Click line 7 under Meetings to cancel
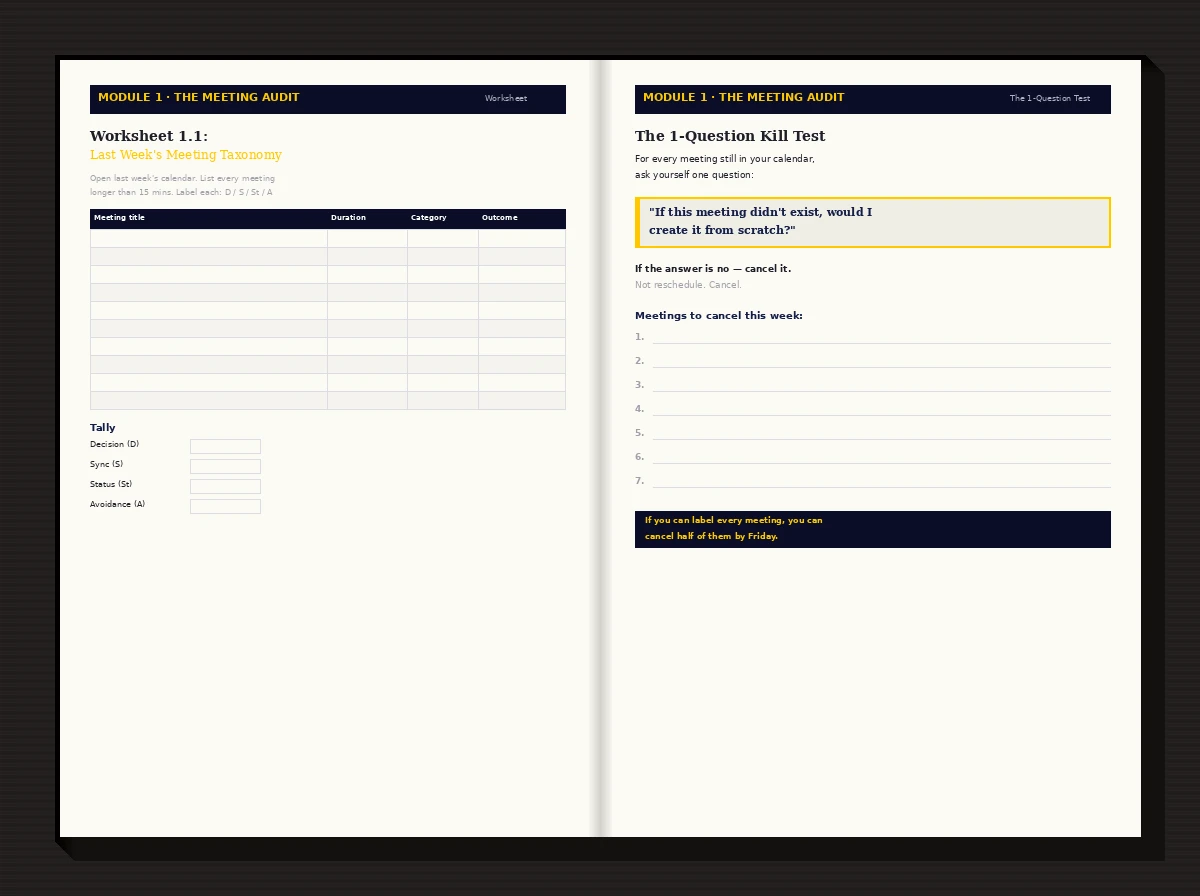The width and height of the screenshot is (1200, 896). click(x=881, y=481)
